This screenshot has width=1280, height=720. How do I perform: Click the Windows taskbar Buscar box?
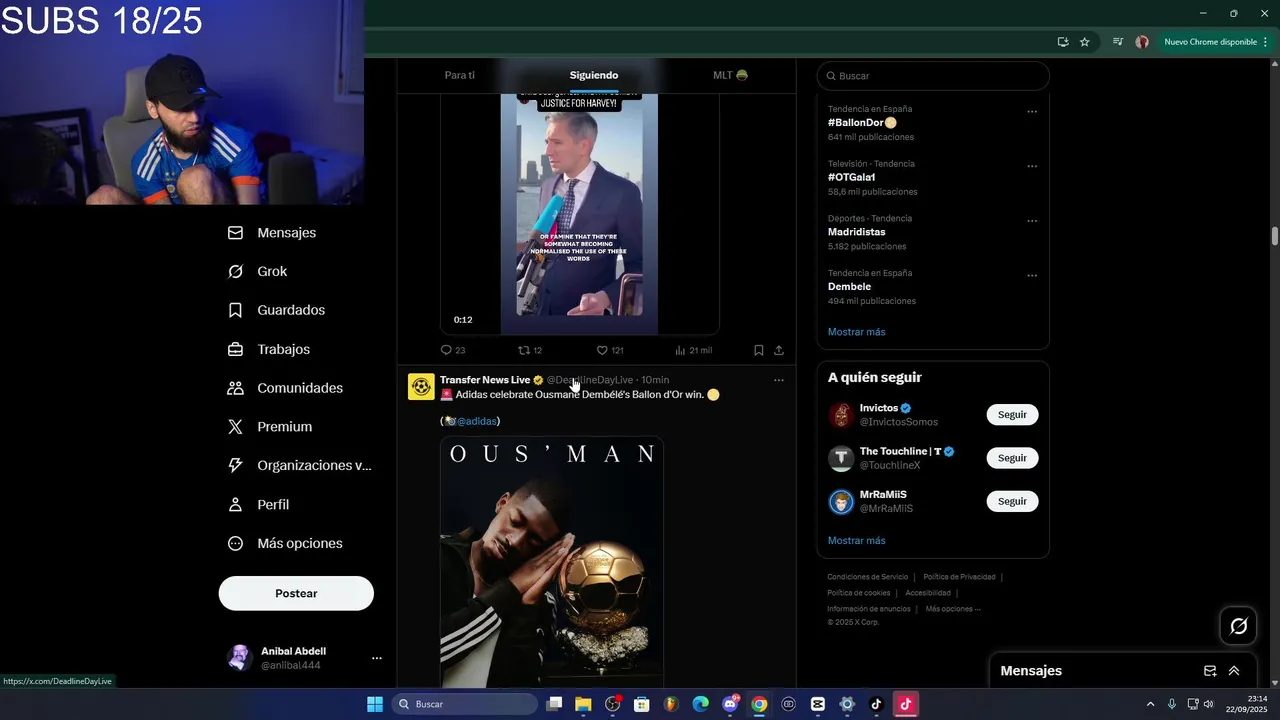coord(465,704)
